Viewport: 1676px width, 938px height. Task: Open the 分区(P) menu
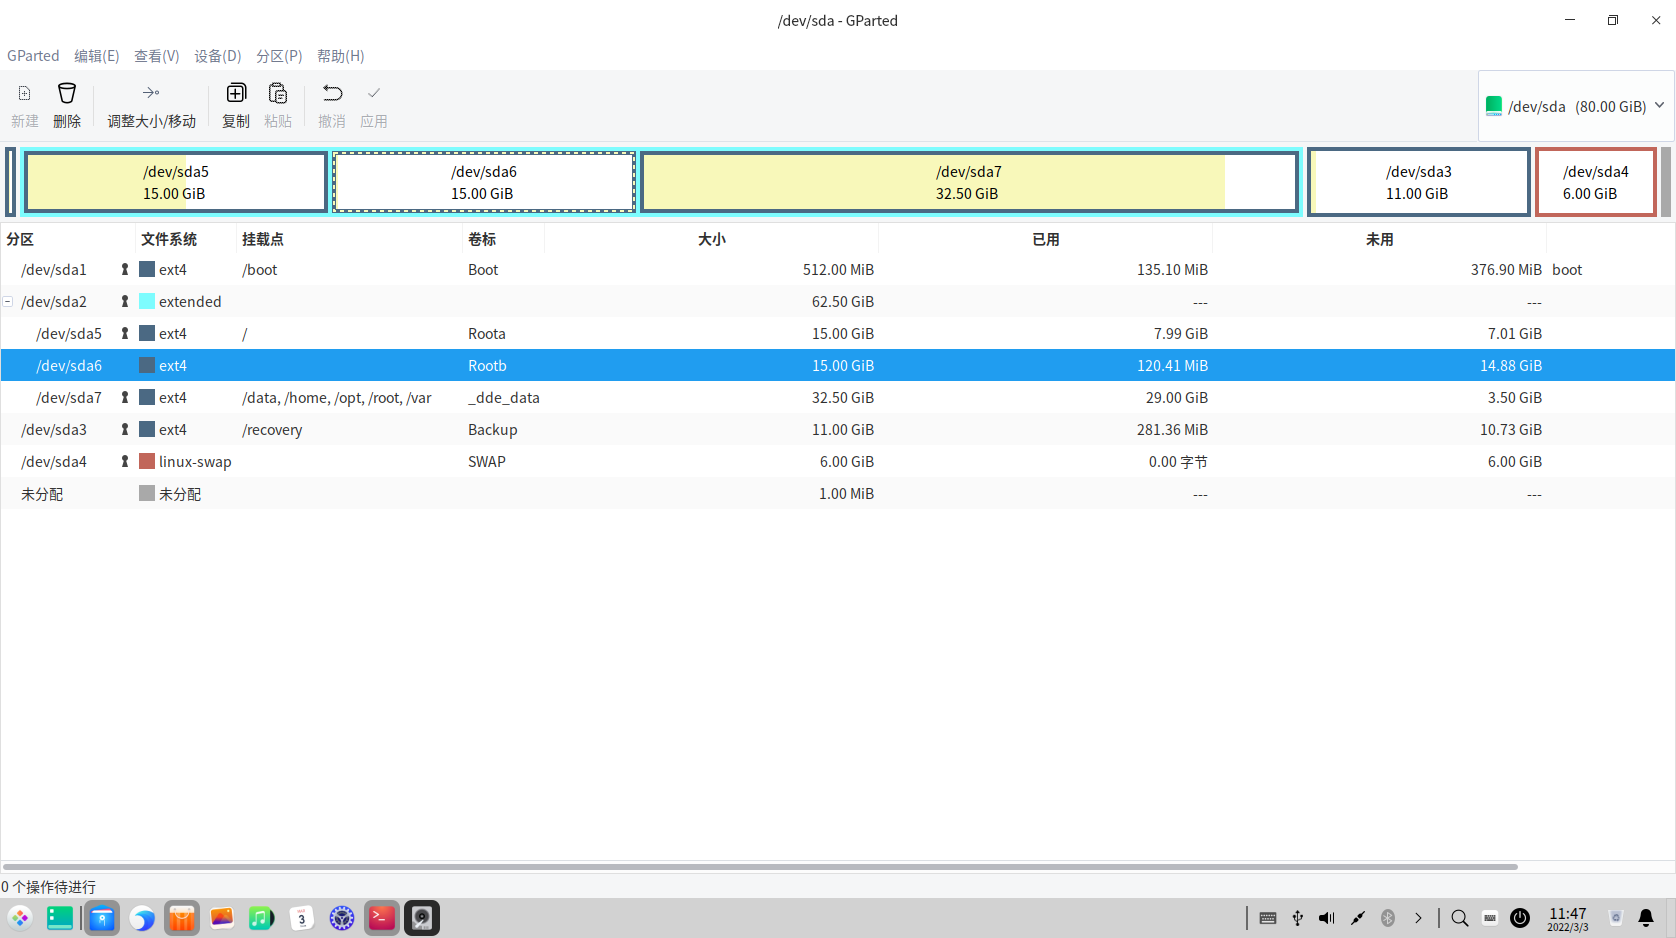pos(279,56)
